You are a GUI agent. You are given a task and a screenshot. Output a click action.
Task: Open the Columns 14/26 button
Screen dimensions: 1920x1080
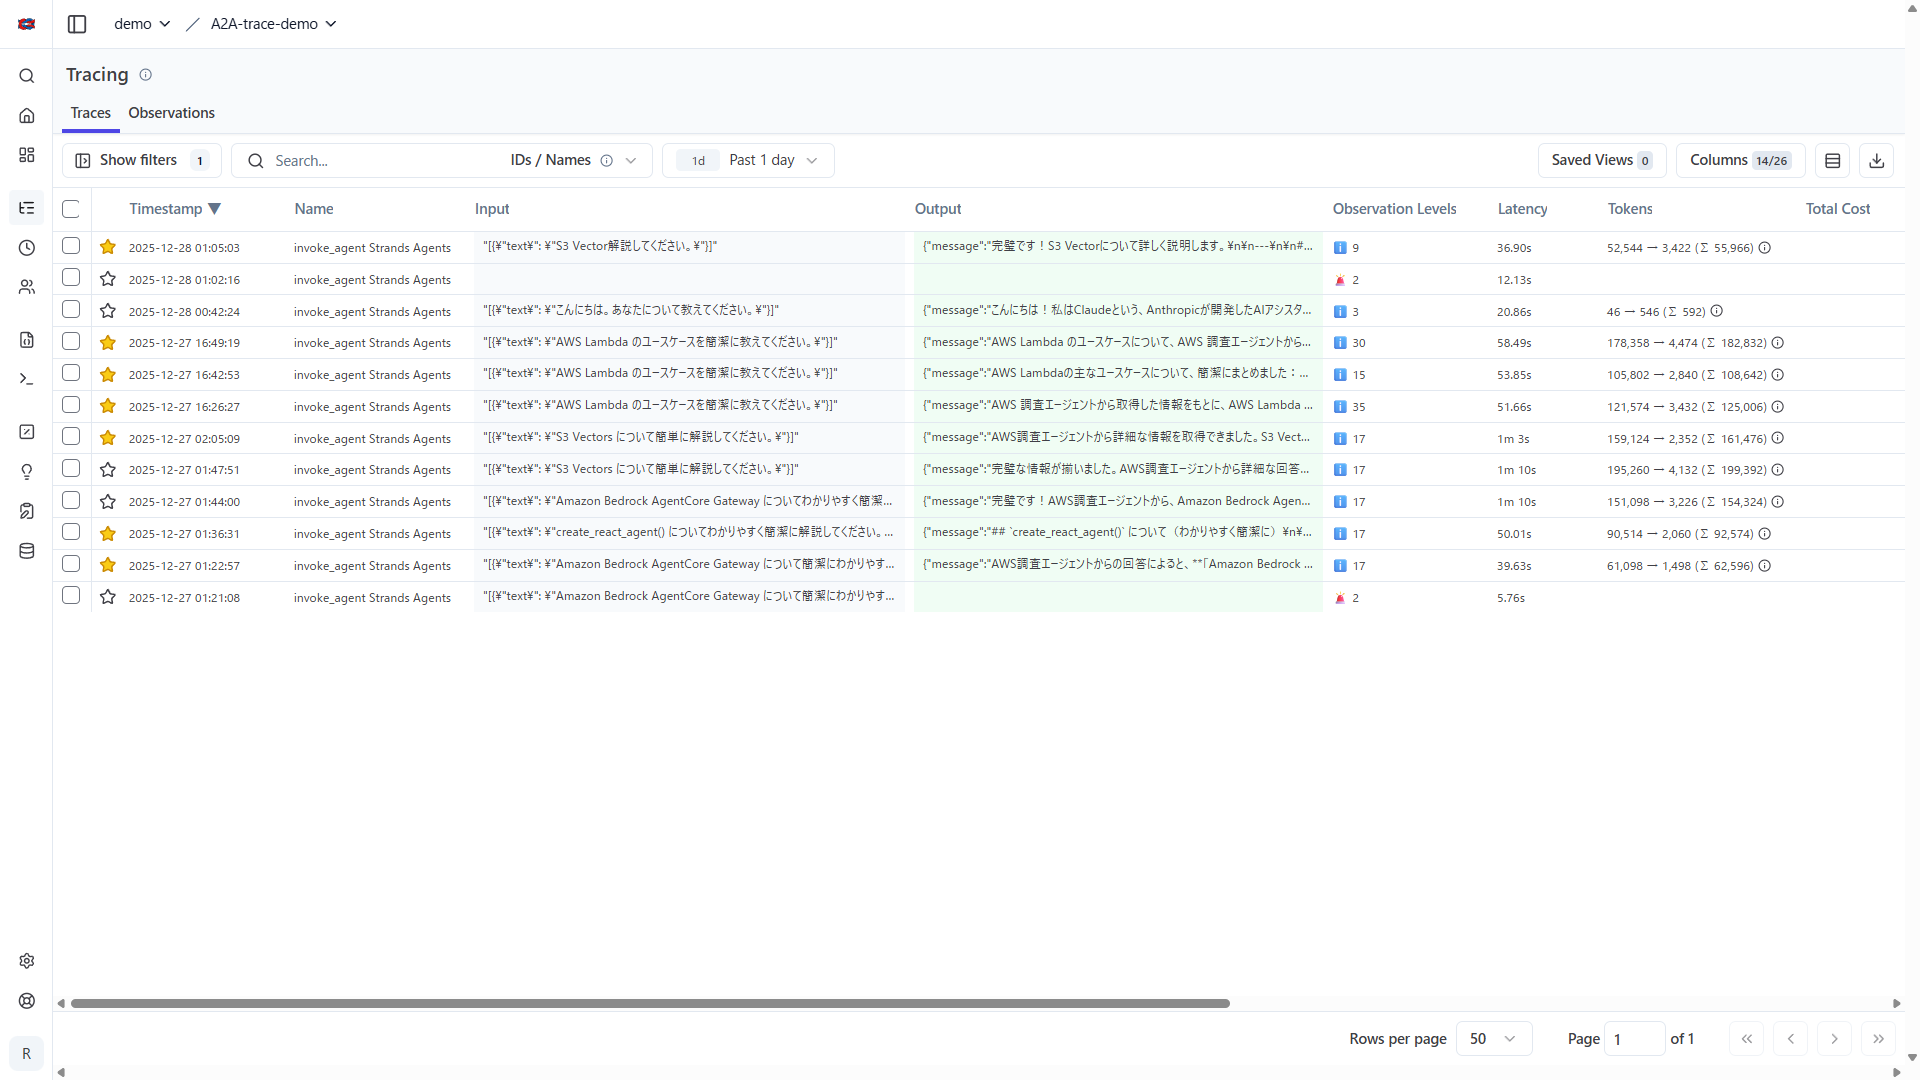tap(1739, 161)
